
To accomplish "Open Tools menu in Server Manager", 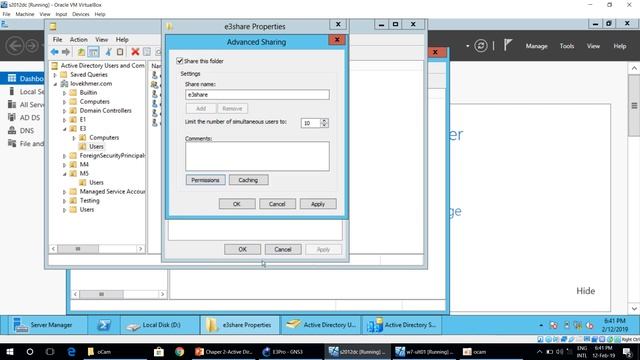I will (x=567, y=46).
